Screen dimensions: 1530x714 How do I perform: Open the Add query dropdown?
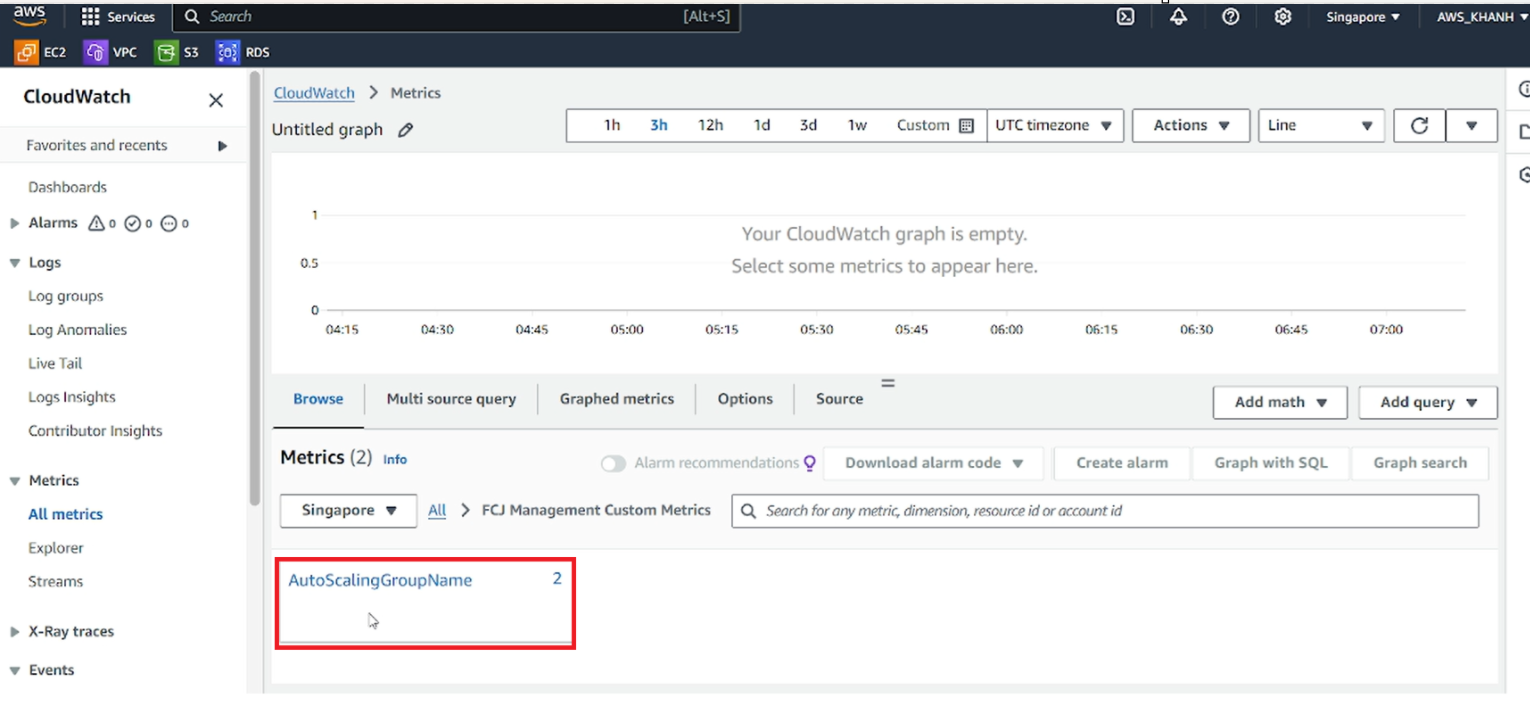[x=1428, y=402]
